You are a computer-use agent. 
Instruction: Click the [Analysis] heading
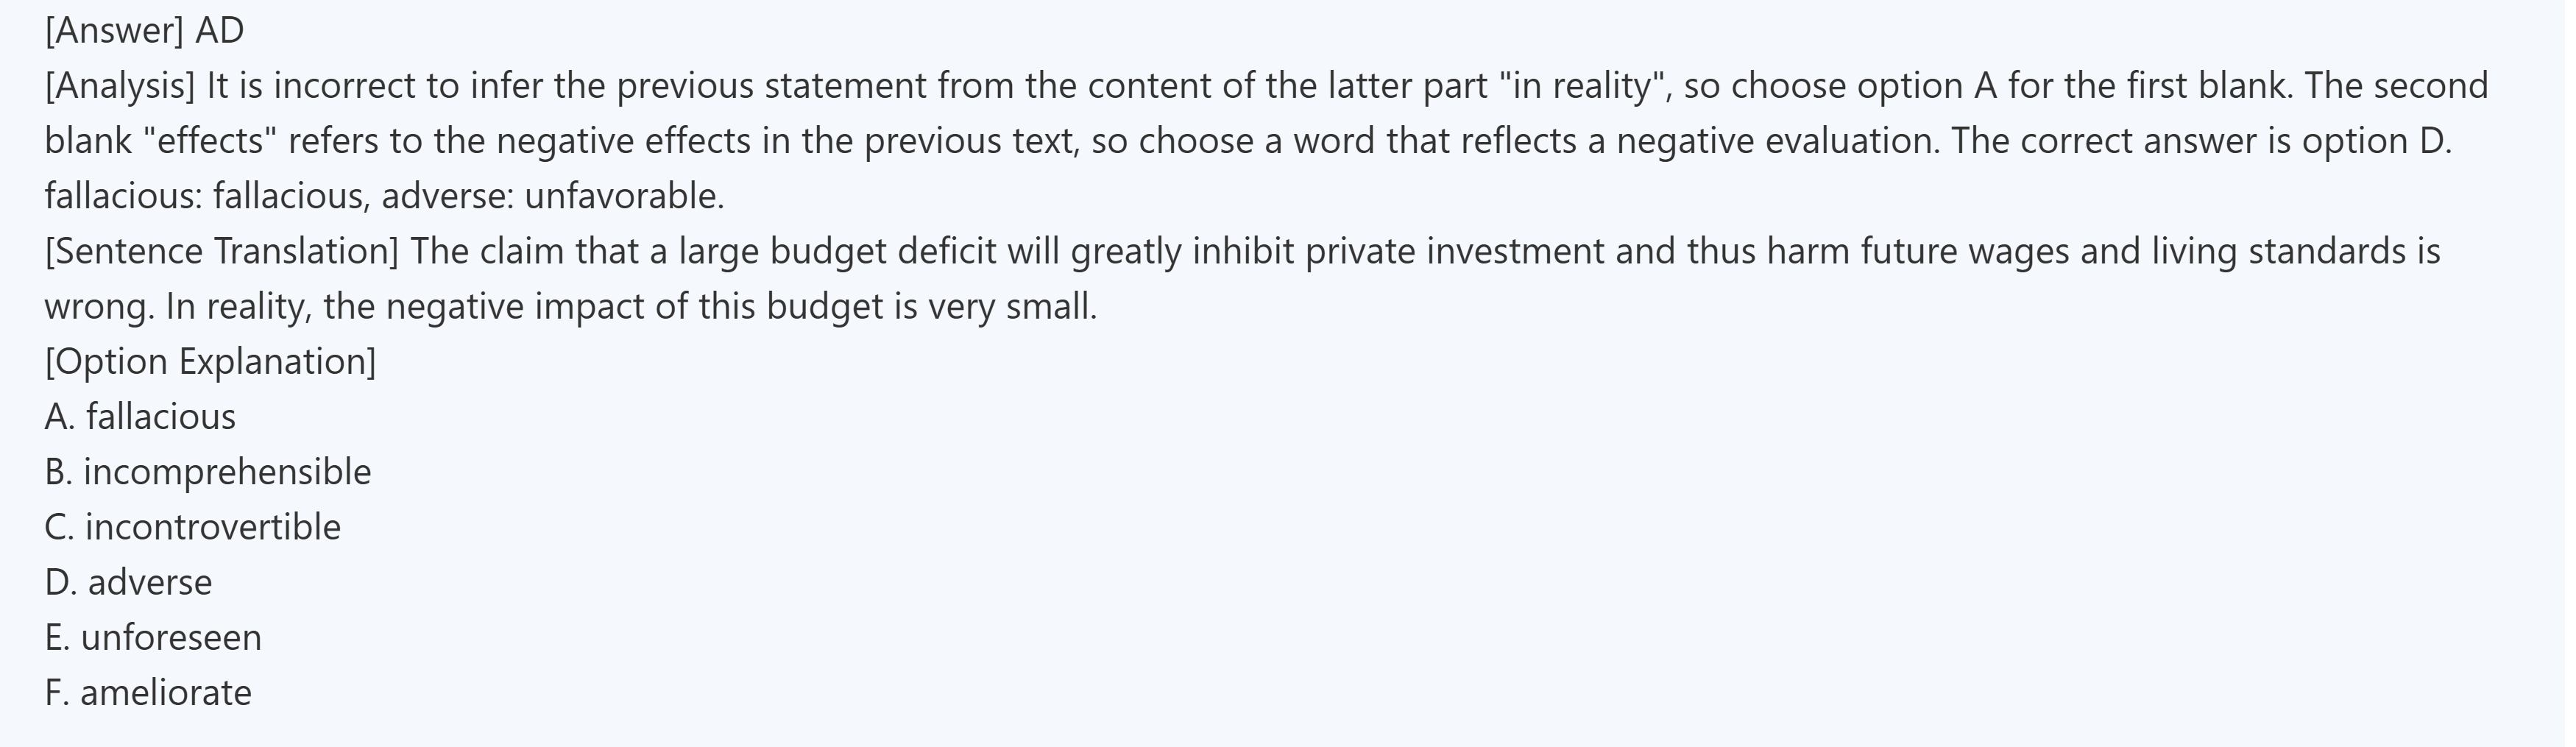click(120, 86)
